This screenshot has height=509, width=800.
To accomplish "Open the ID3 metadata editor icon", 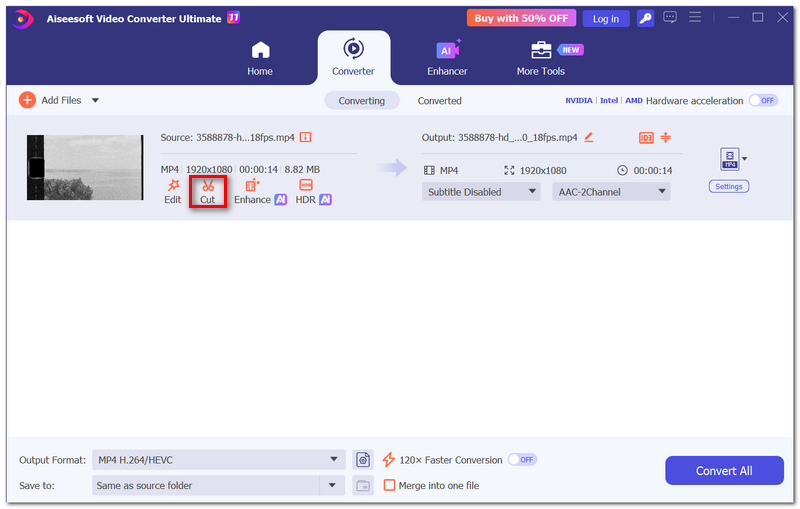I will pyautogui.click(x=646, y=138).
